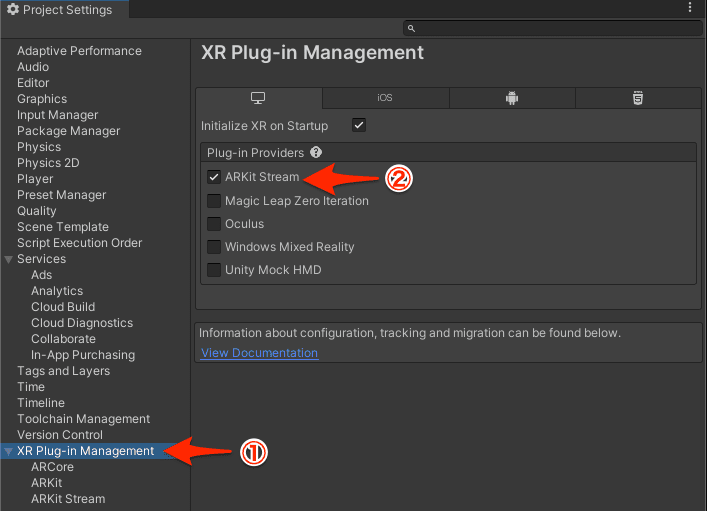Screen dimensions: 707x511
Task: Click the Project Settings gear icon
Action: click(x=13, y=9)
